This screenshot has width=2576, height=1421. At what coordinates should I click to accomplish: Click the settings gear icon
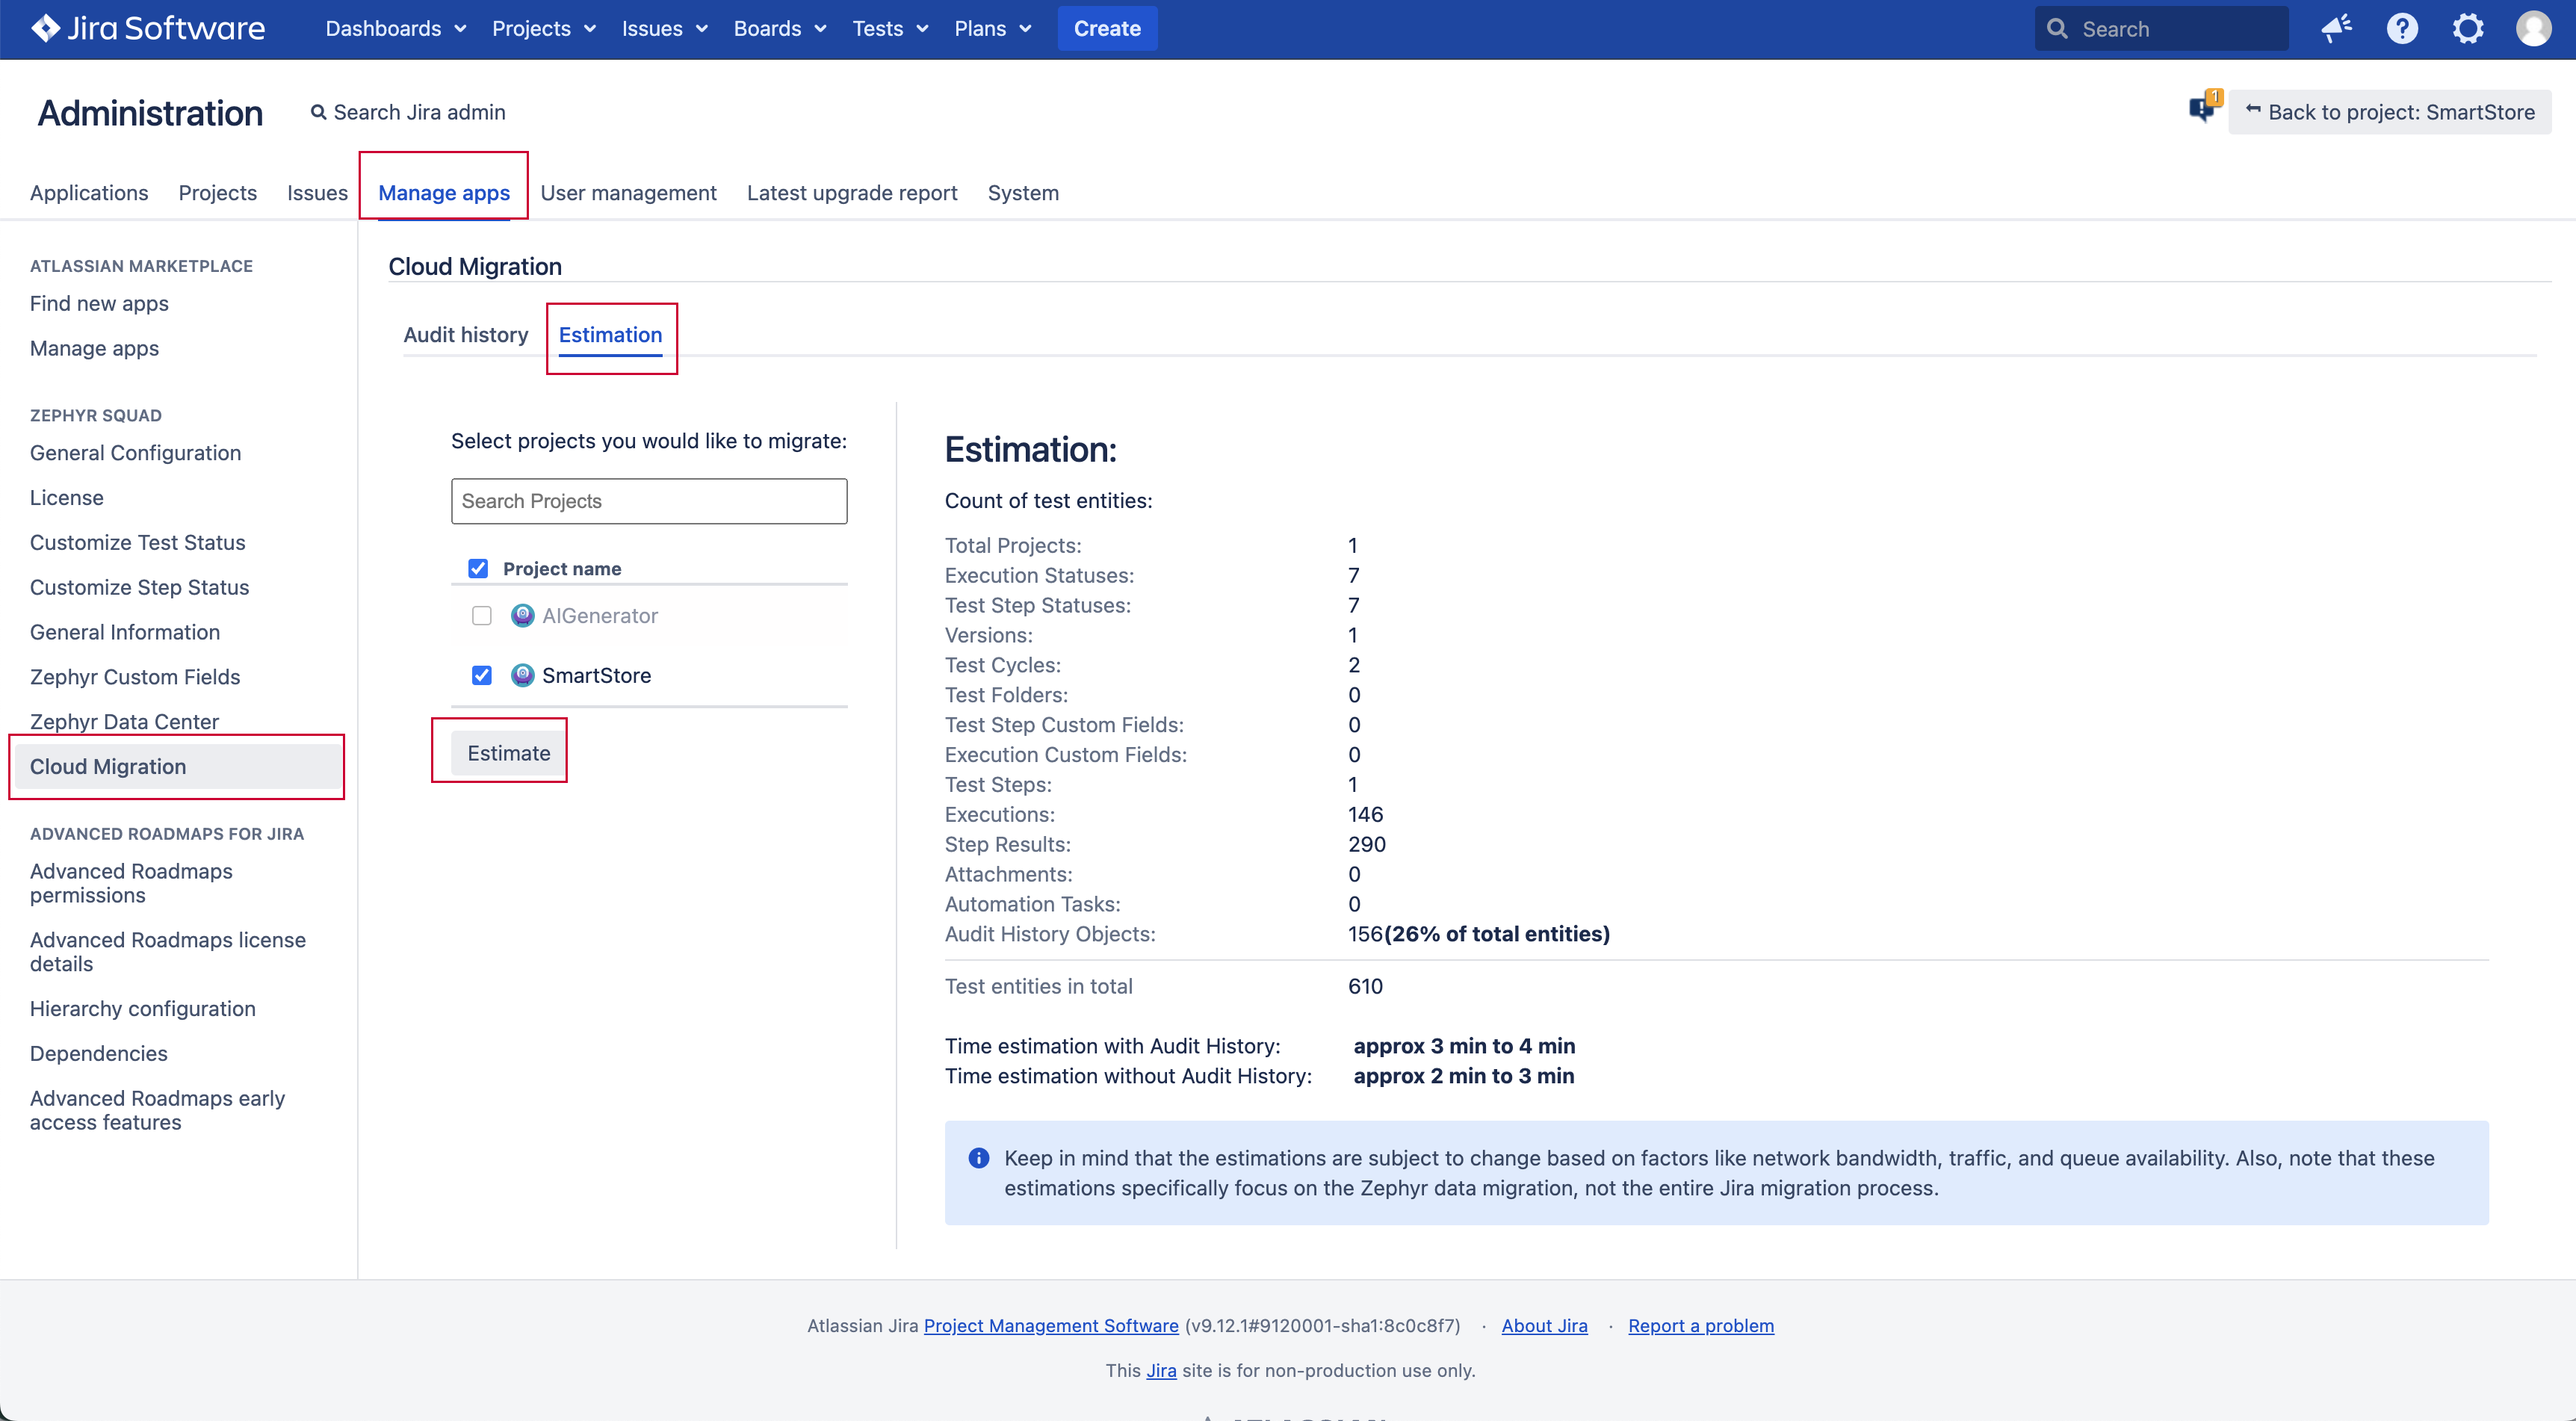point(2468,28)
